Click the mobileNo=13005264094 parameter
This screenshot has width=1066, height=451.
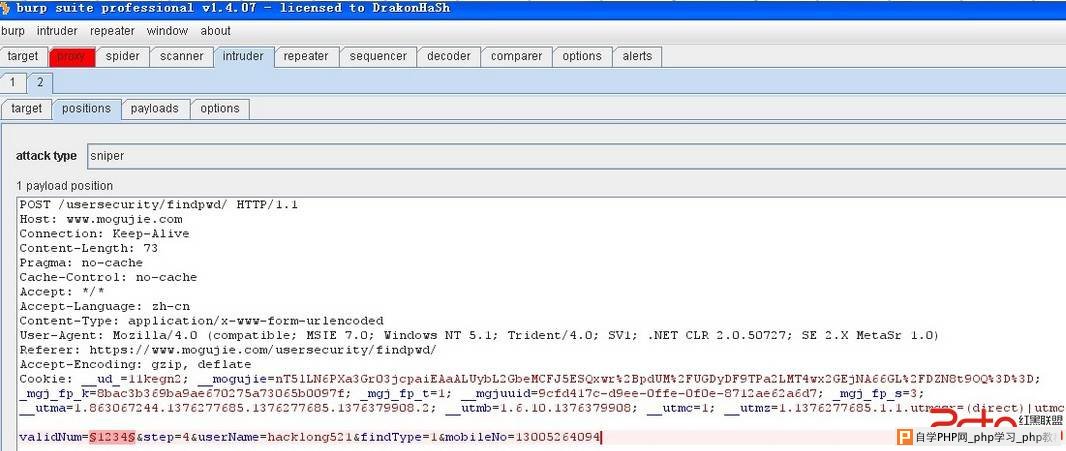coord(523,437)
